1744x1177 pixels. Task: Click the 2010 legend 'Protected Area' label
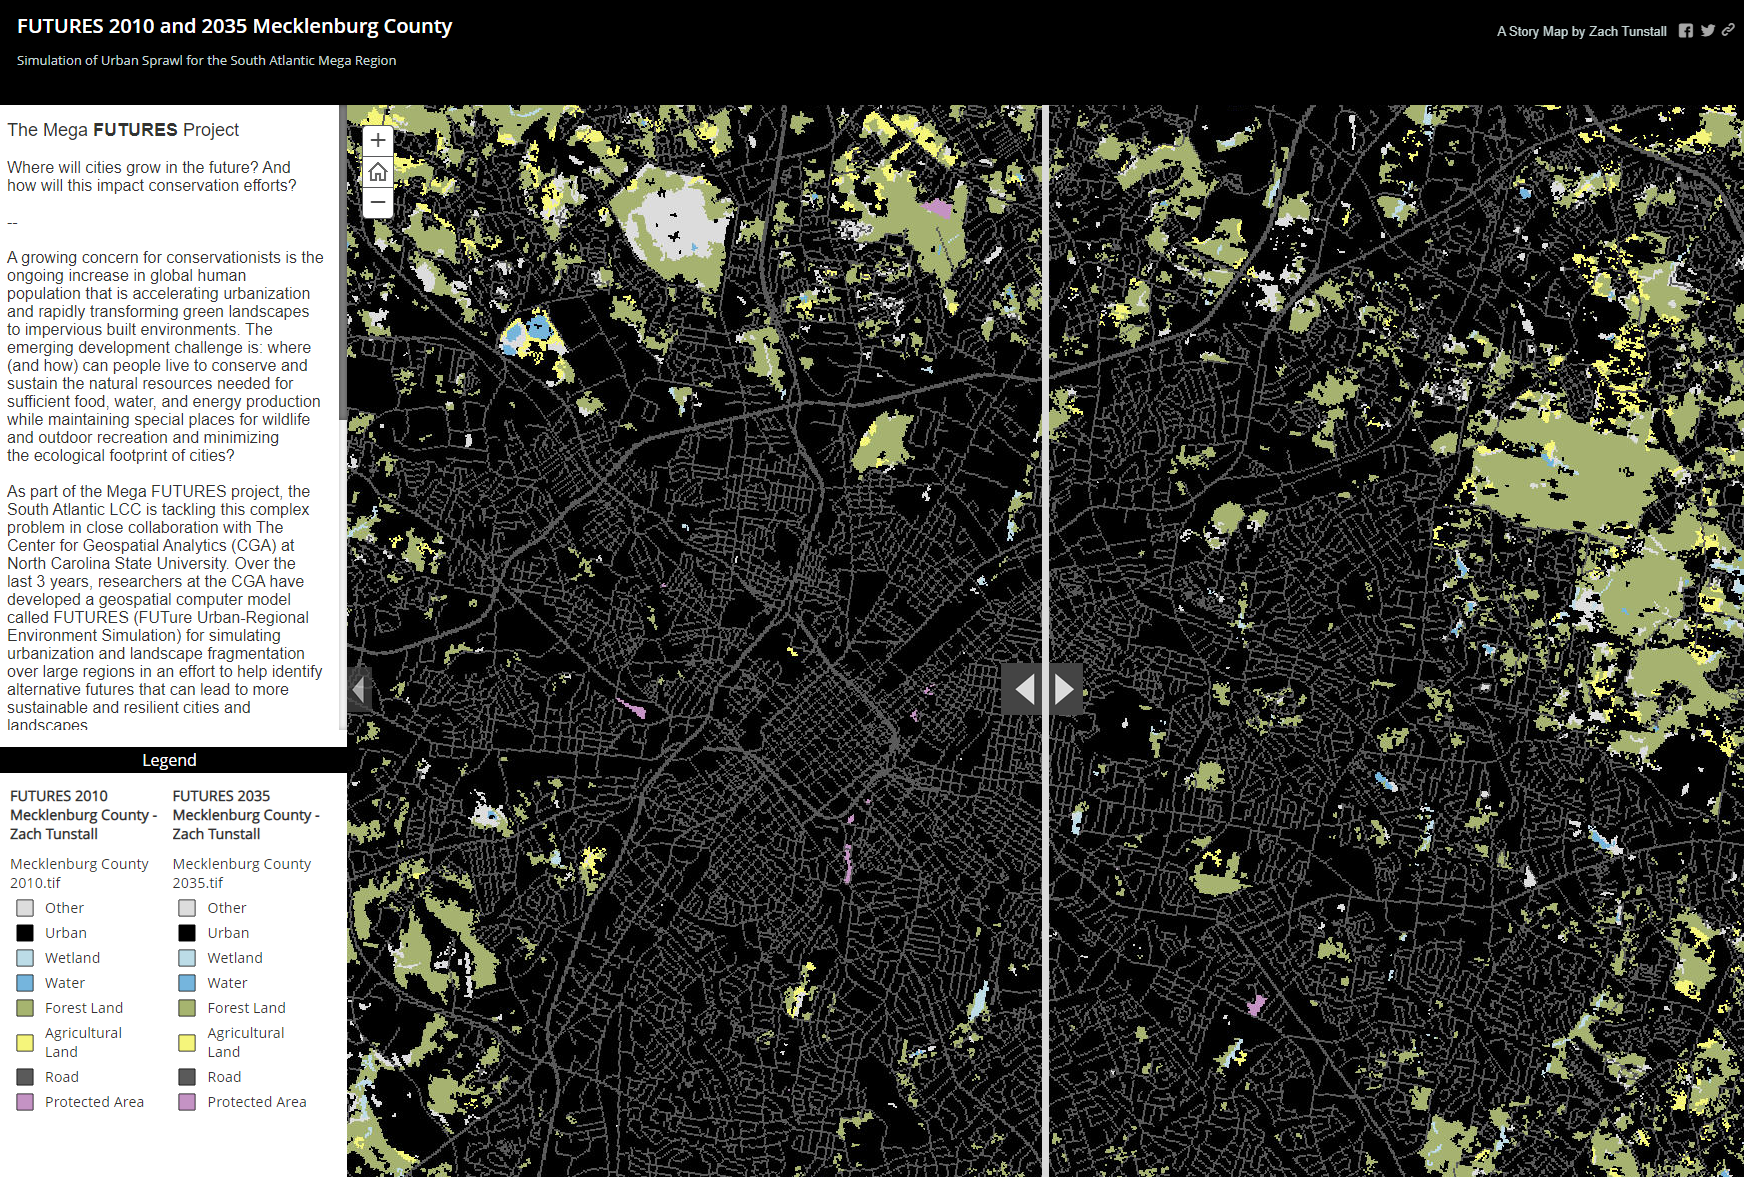(x=94, y=1102)
